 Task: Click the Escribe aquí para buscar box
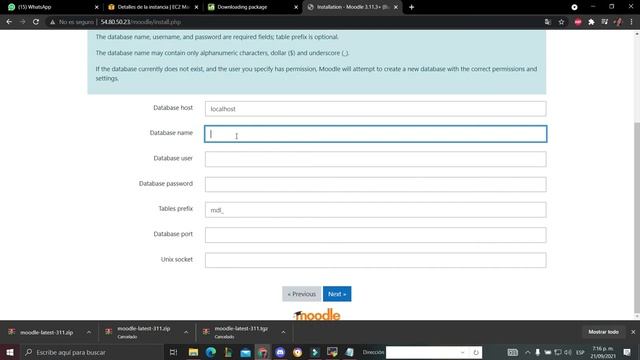tap(92, 352)
